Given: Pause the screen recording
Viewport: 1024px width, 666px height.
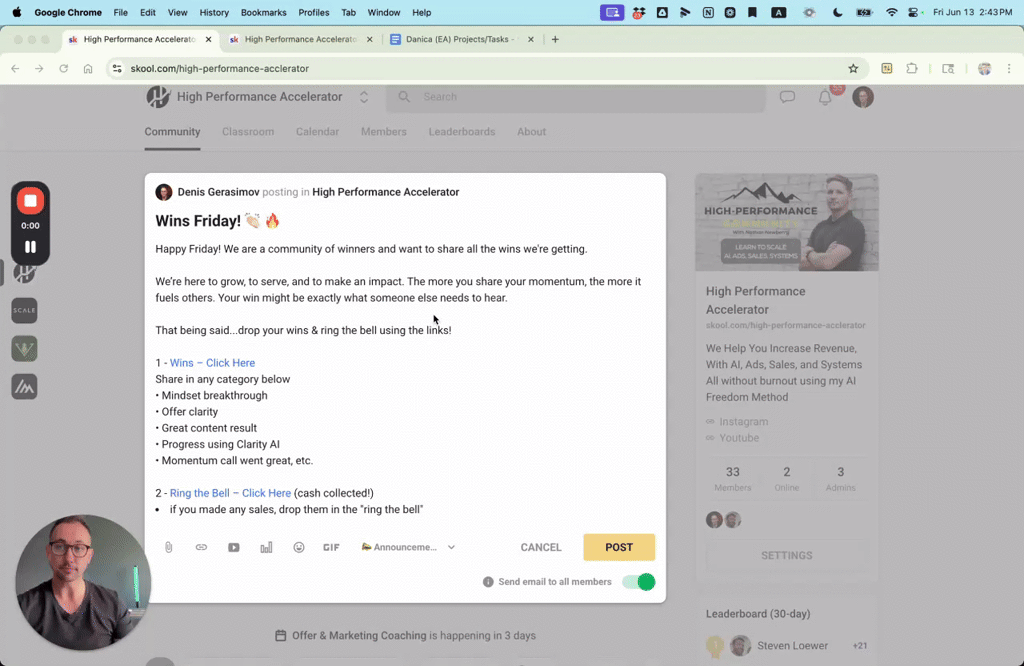Looking at the screenshot, I should coord(30,247).
